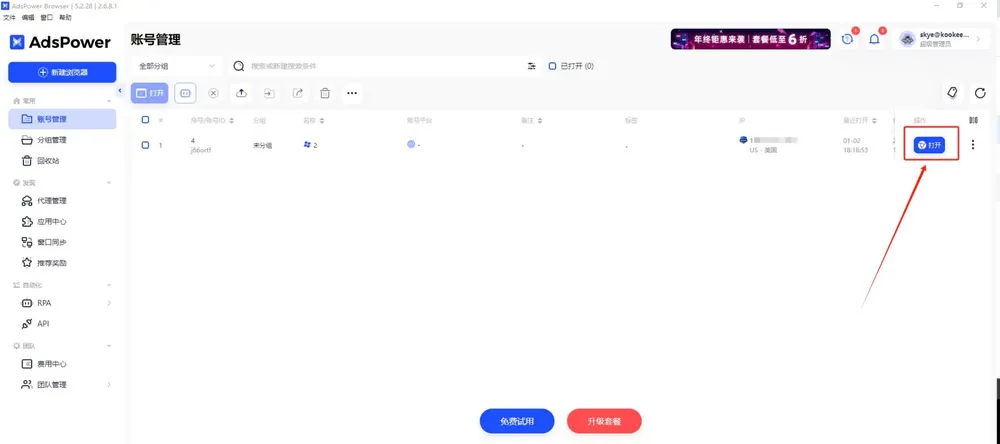Click the account ID j66ortf text
Viewport: 1000px width, 444px height.
tap(201, 151)
